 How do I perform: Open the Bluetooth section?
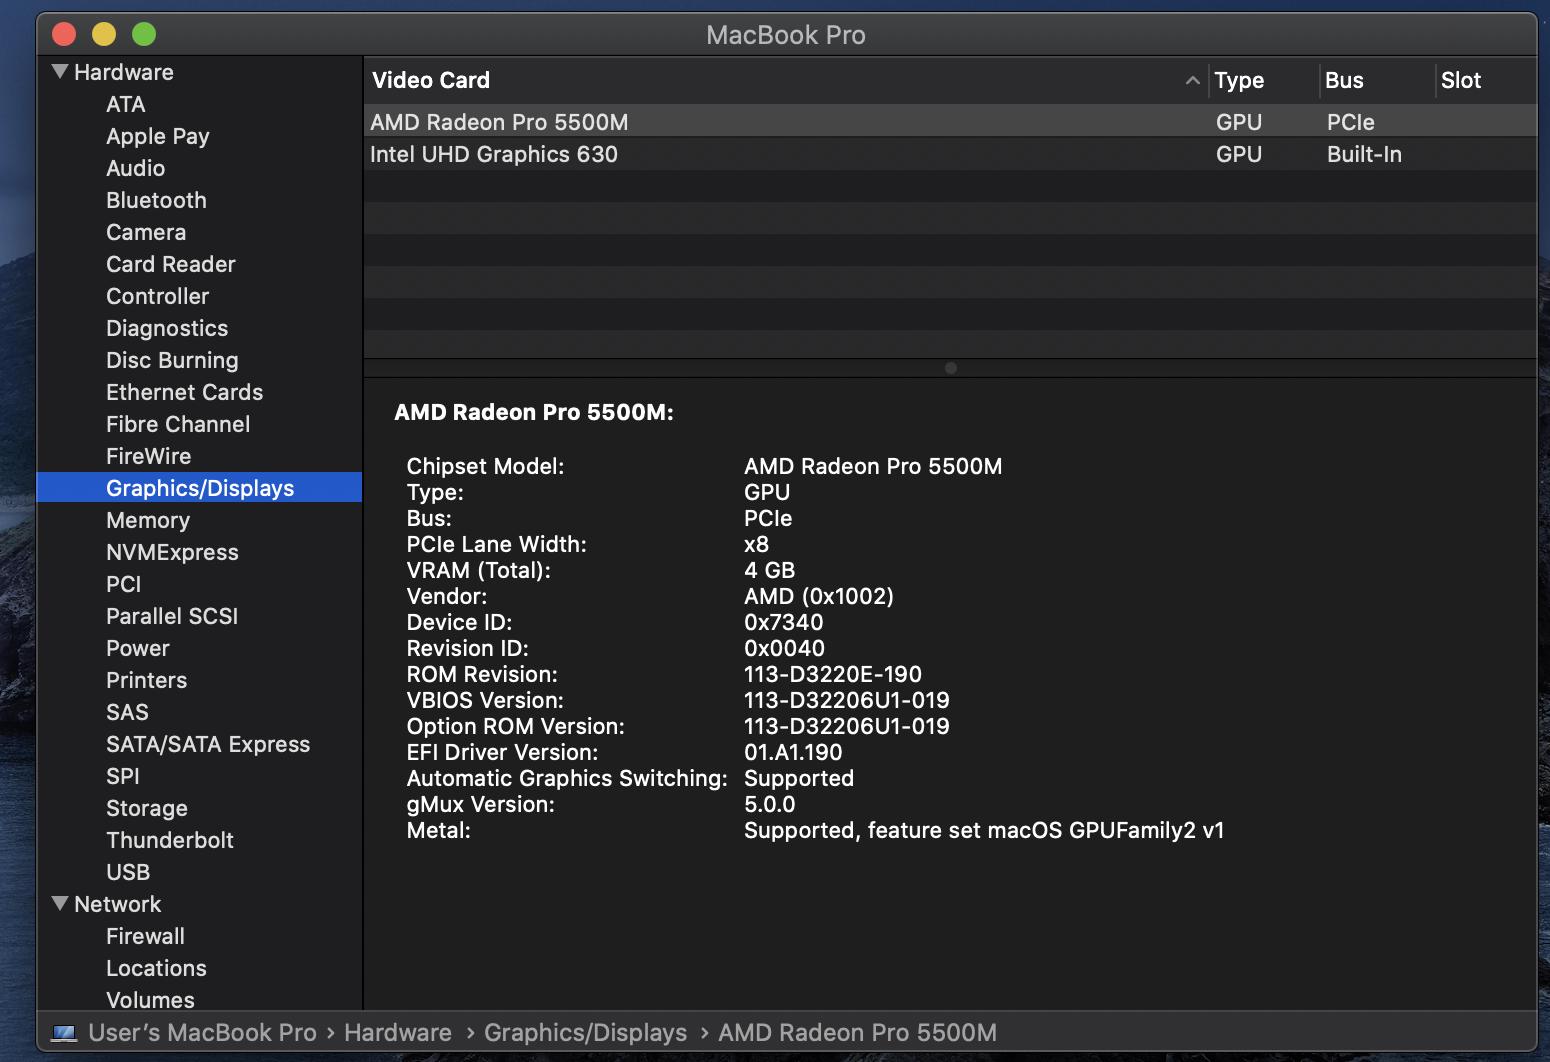click(156, 201)
